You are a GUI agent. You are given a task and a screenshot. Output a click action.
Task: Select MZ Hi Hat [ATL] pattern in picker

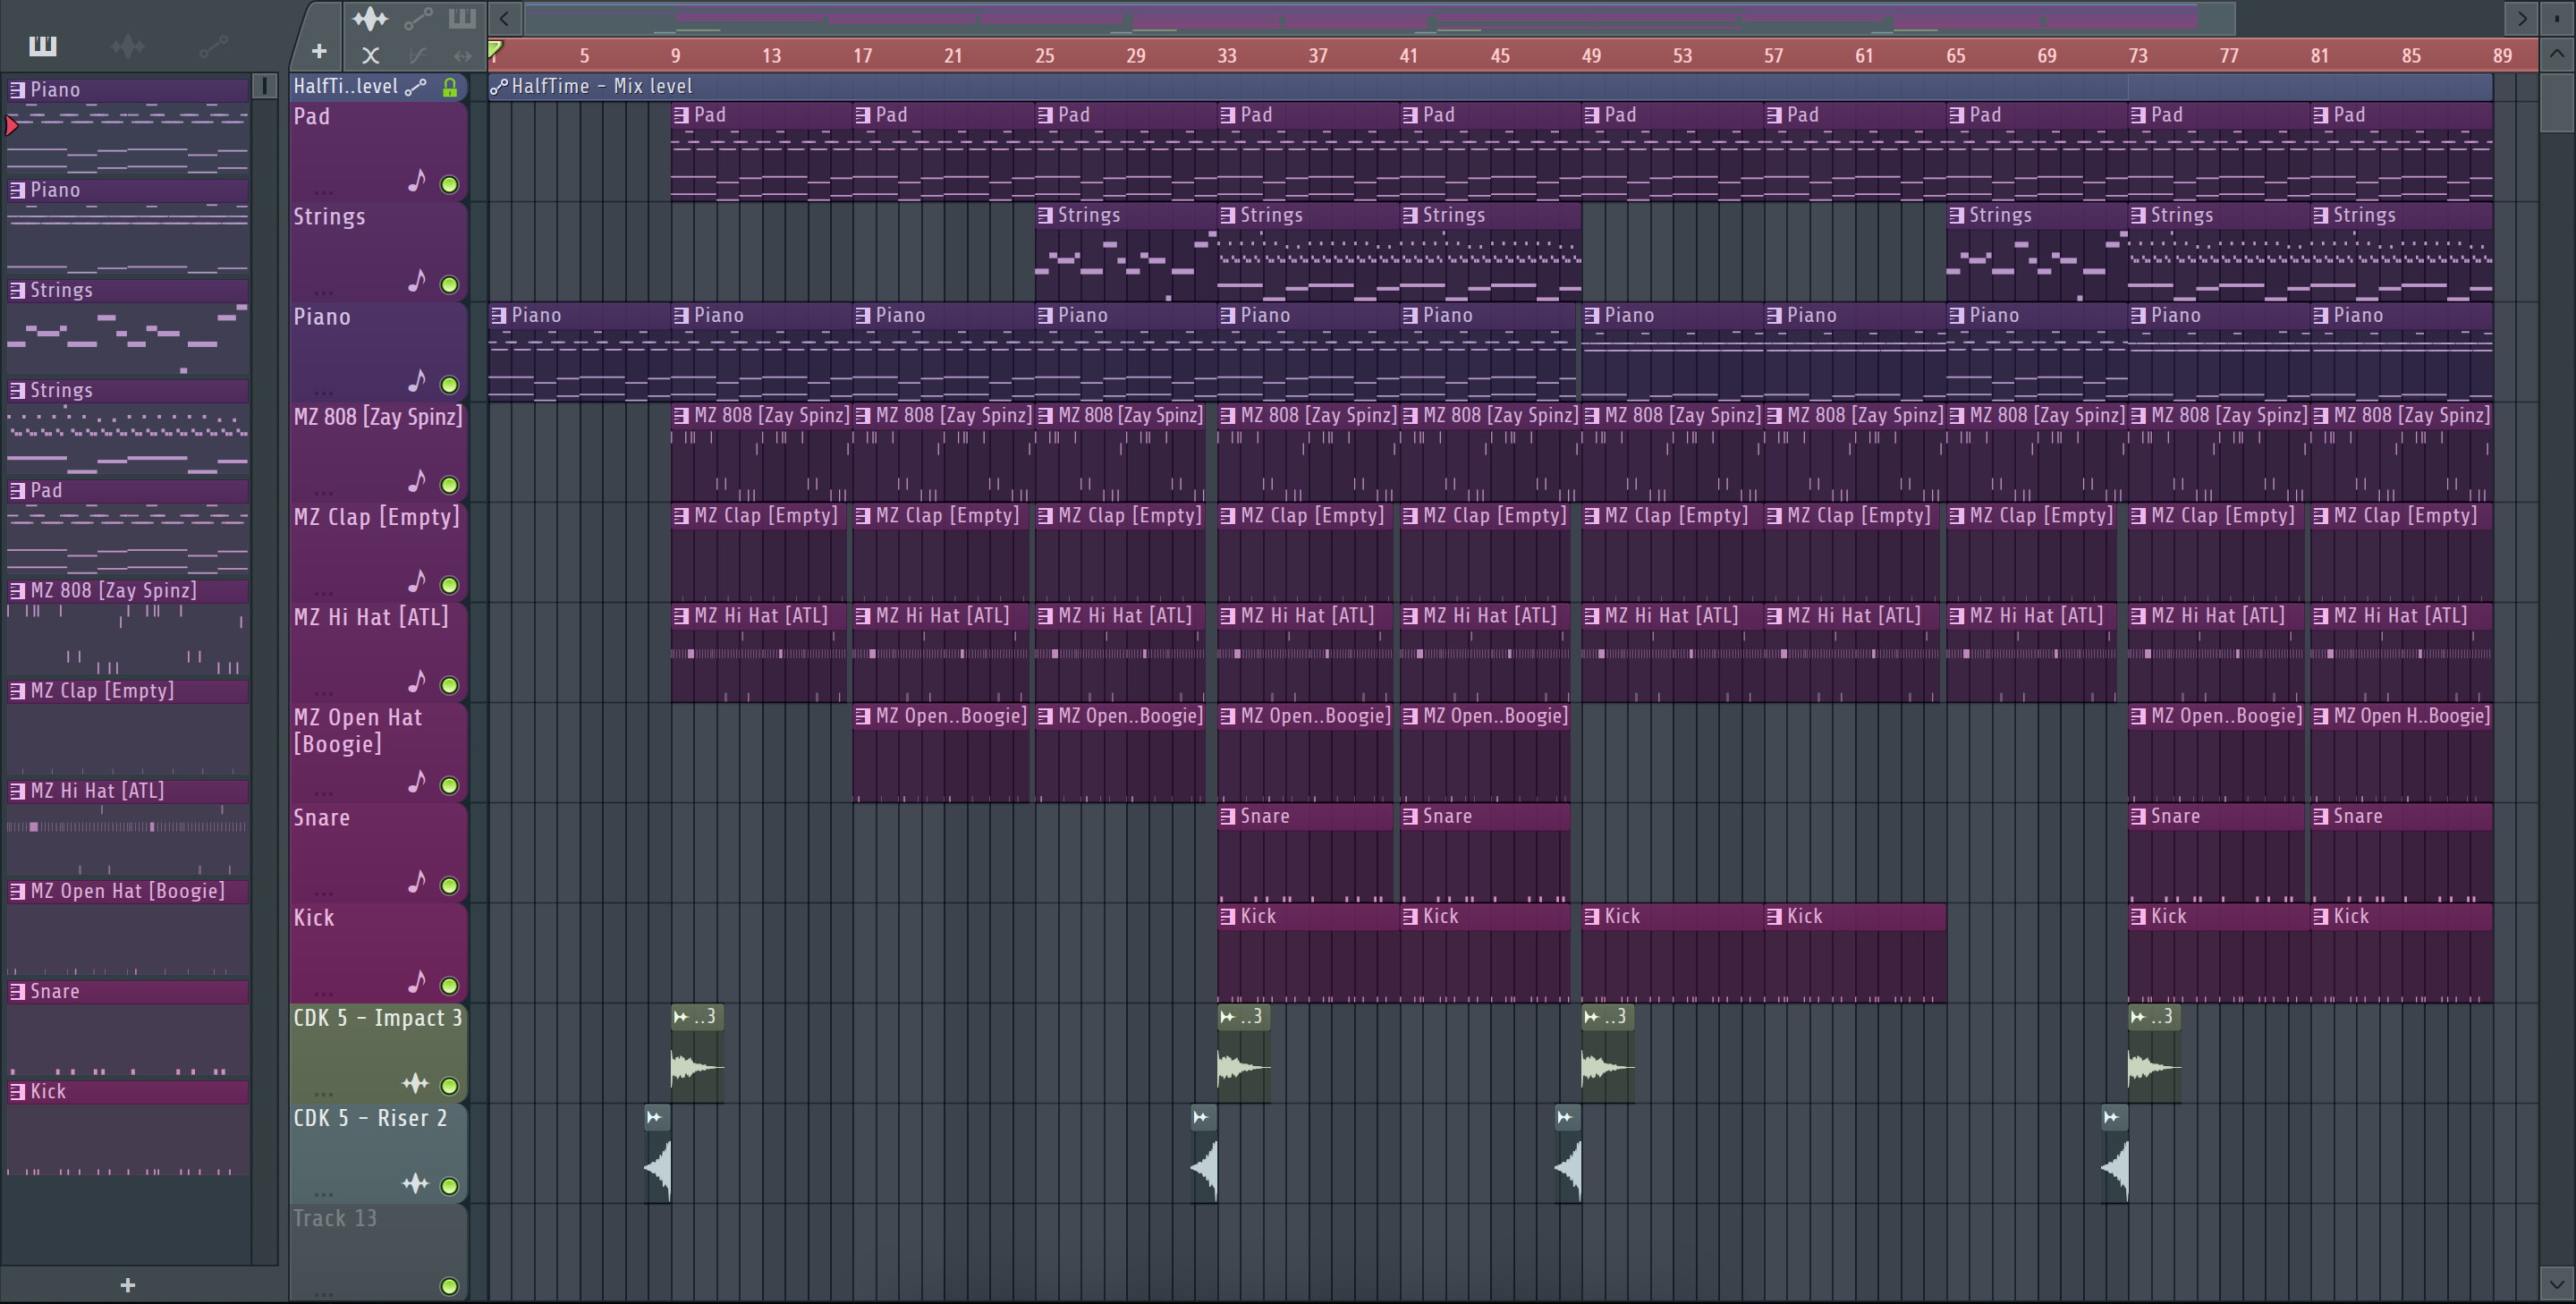(x=128, y=791)
